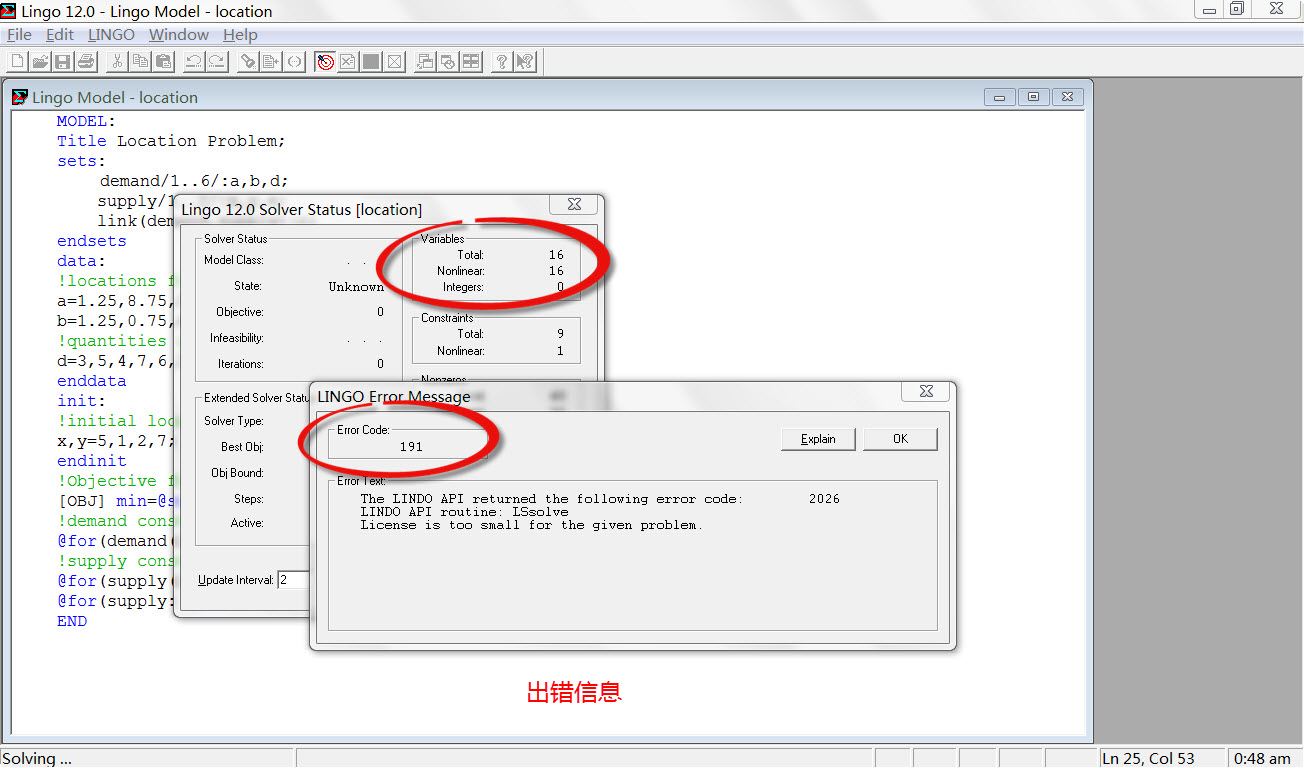This screenshot has width=1304, height=768.
Task: Click the 'sets:' keyword line
Action: pyautogui.click(x=81, y=161)
